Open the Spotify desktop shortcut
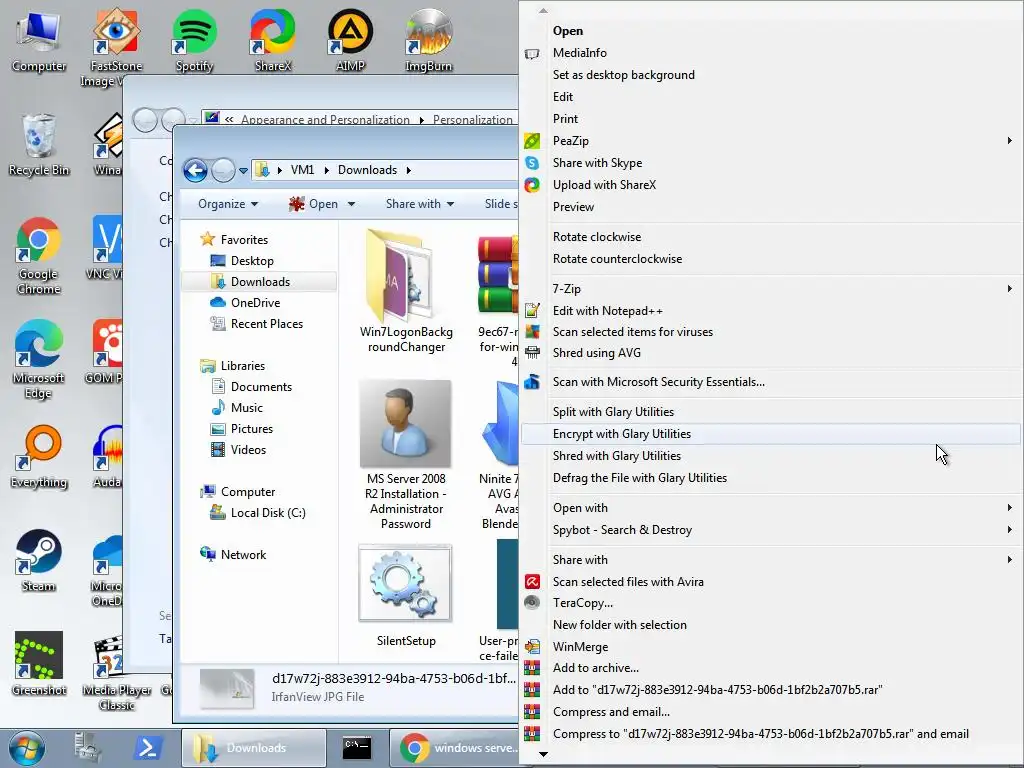 coord(194,40)
